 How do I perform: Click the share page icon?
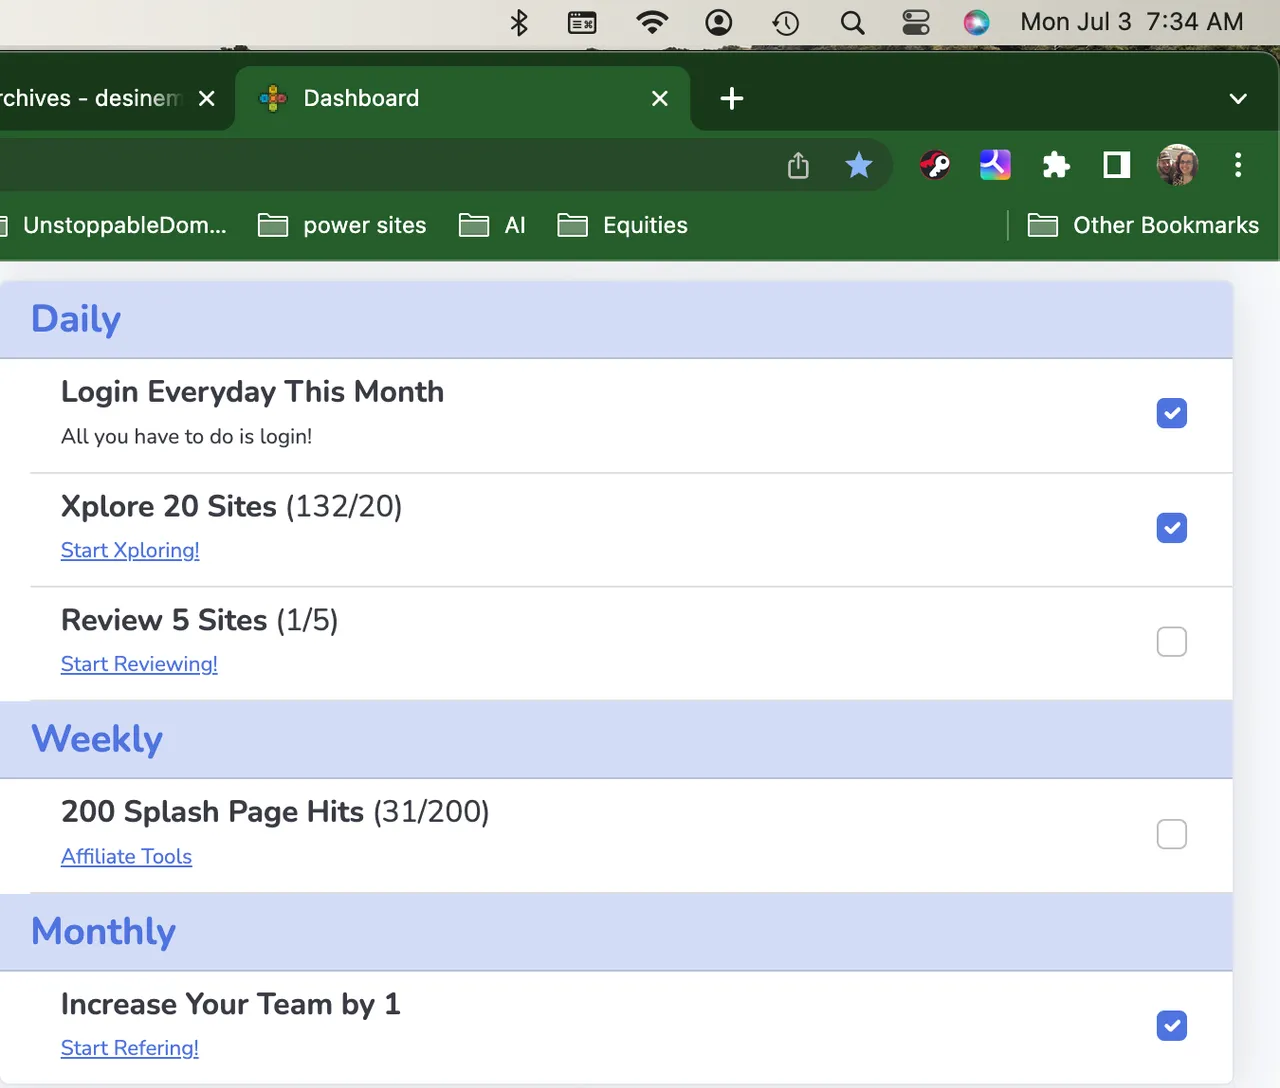798,165
